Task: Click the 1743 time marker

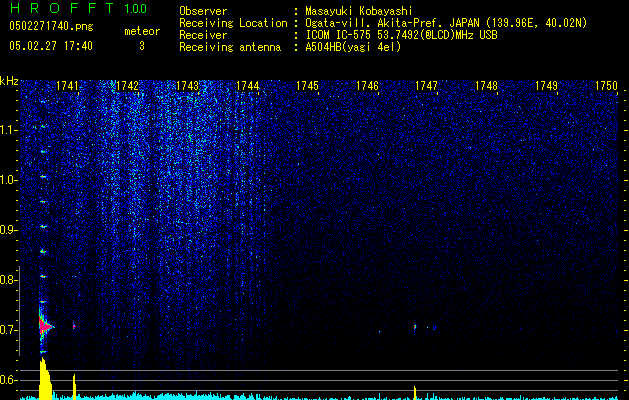Action: pyautogui.click(x=187, y=85)
